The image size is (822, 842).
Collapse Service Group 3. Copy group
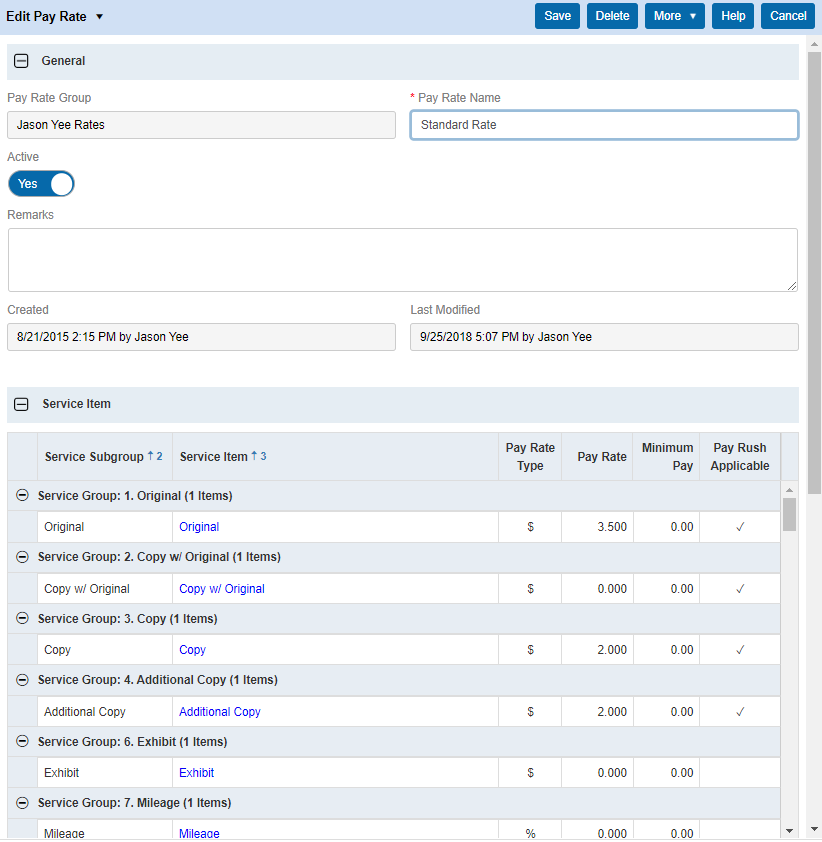[23, 619]
